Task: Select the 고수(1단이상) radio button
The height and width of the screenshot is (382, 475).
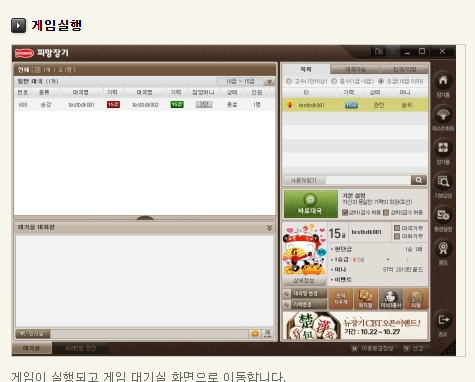Action: pos(289,81)
